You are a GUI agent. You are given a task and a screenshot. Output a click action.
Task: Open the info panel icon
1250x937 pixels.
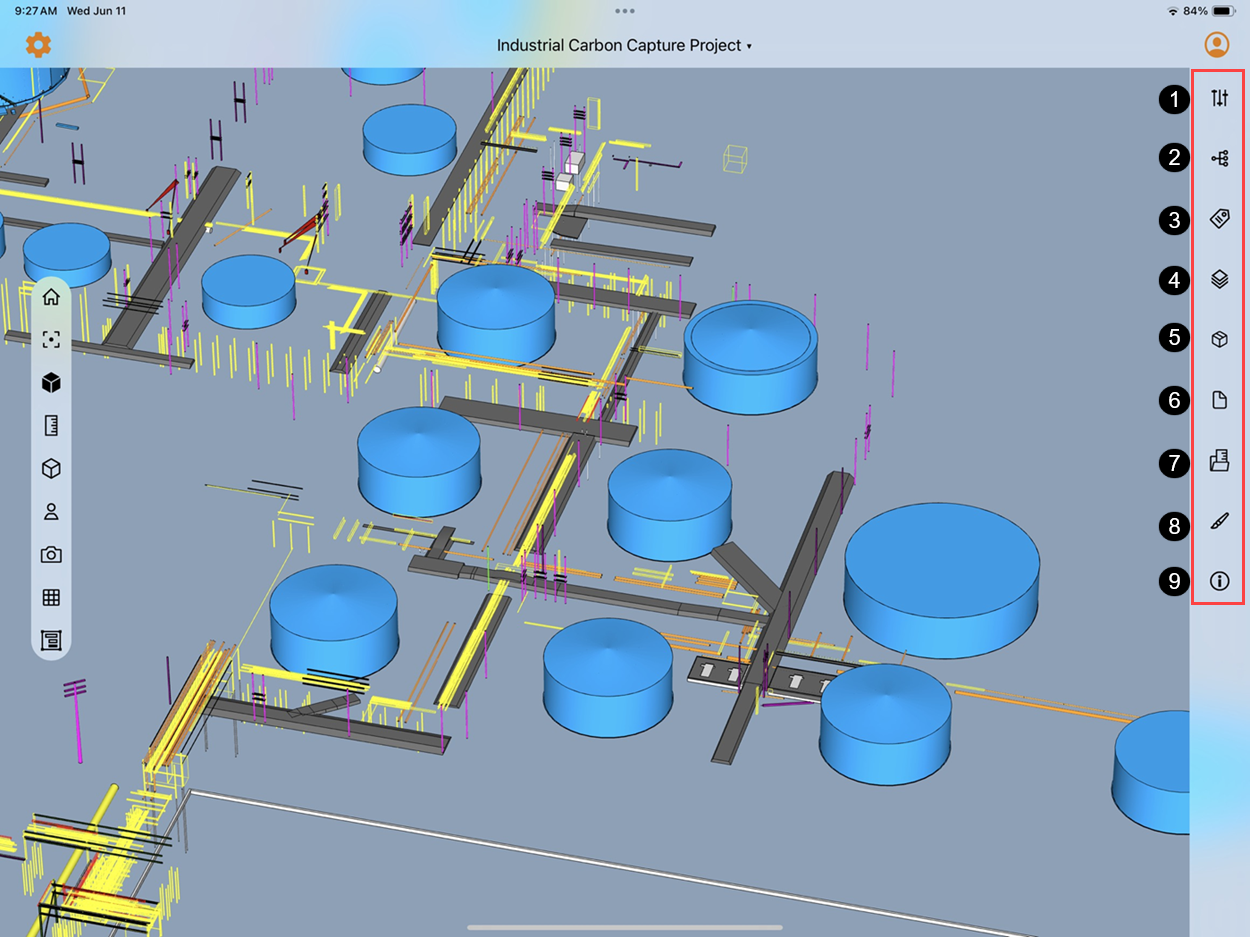point(1219,581)
